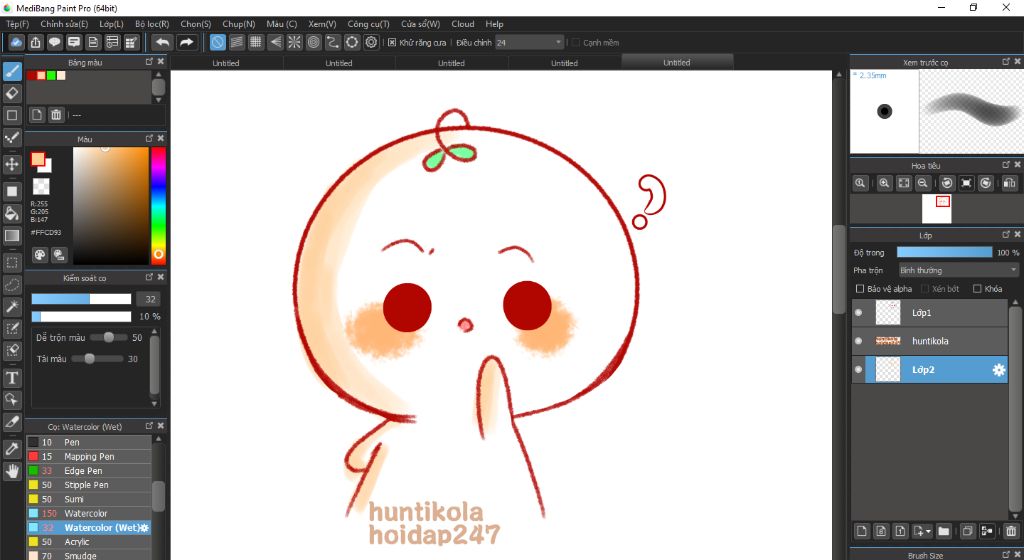Undock the Bảng màu panel

pyautogui.click(x=149, y=61)
